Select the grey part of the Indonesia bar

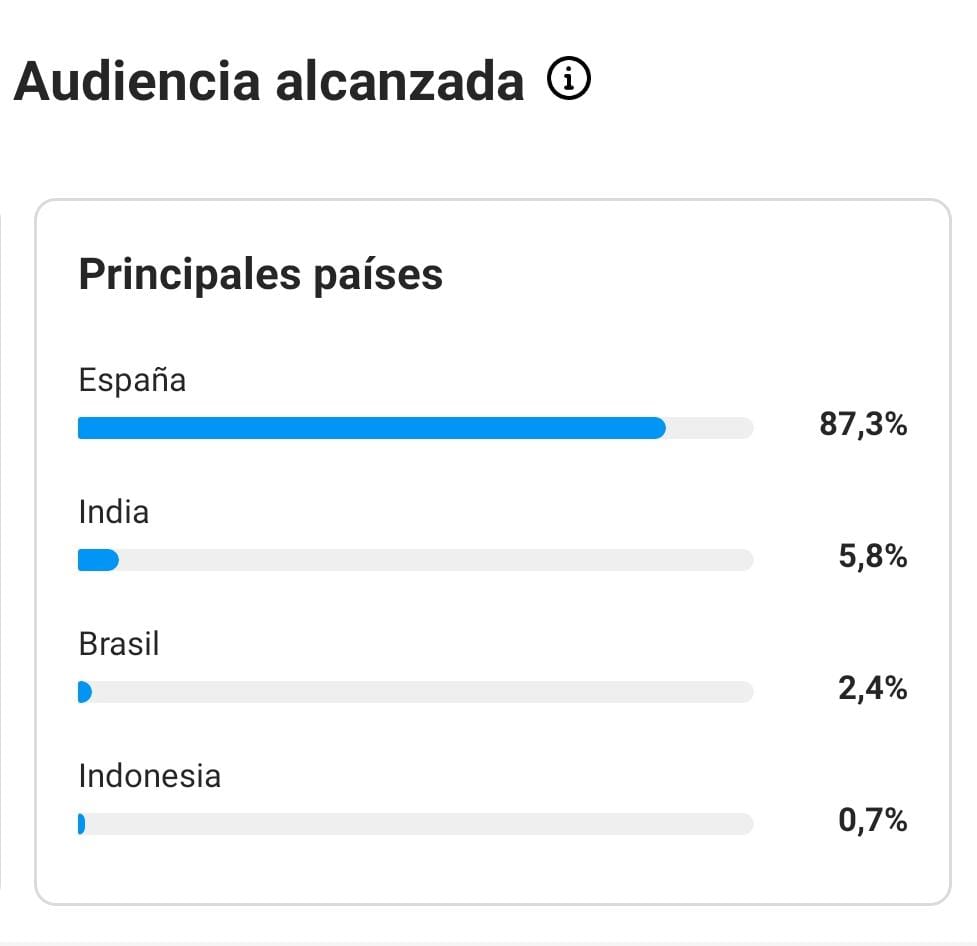tap(419, 824)
